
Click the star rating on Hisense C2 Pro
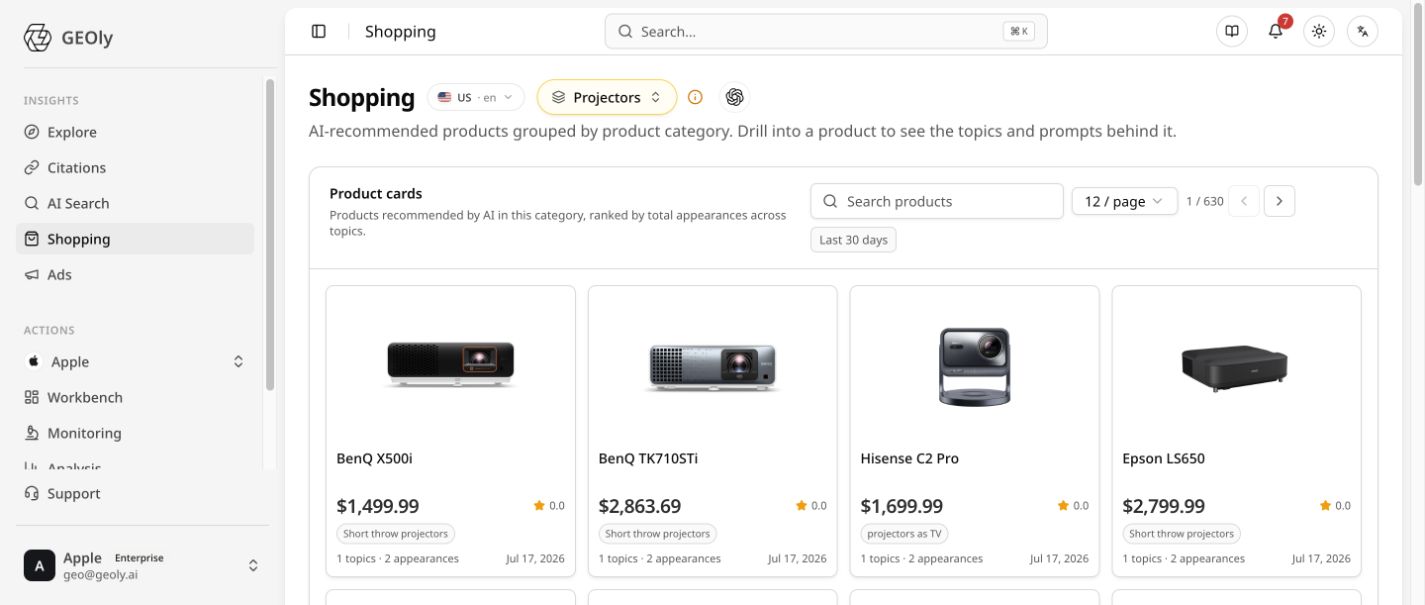(1073, 506)
